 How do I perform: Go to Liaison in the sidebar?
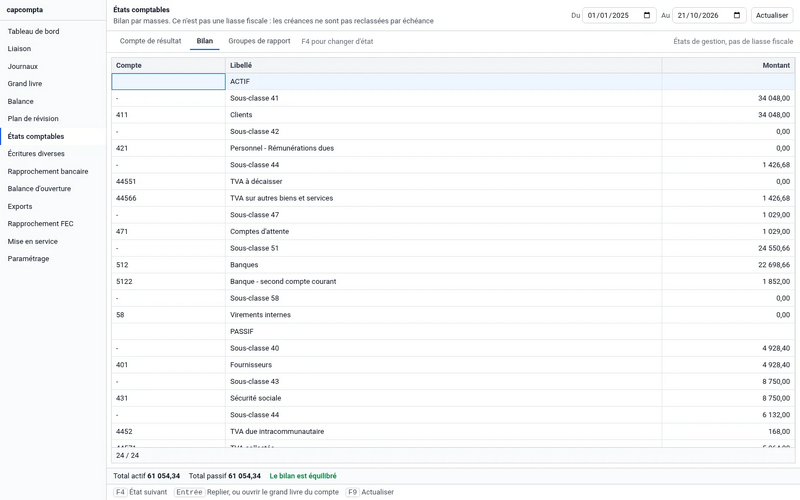53,48
